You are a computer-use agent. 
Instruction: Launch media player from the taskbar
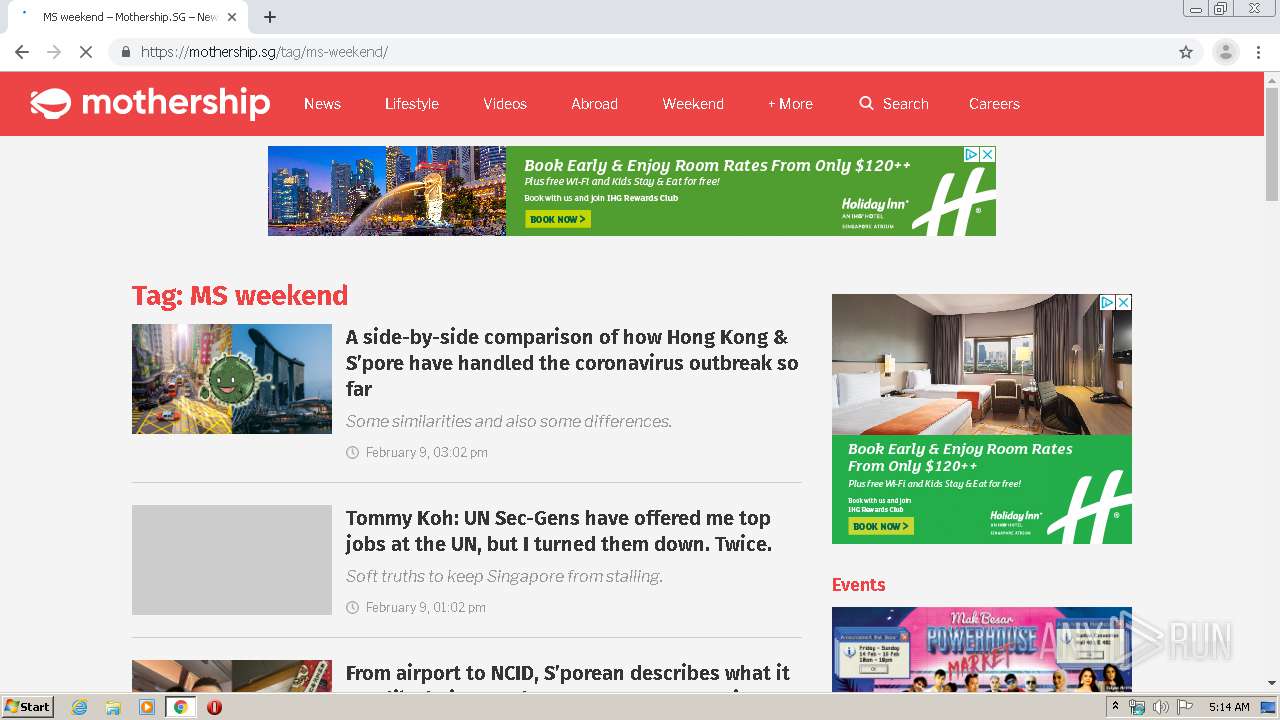[147, 707]
